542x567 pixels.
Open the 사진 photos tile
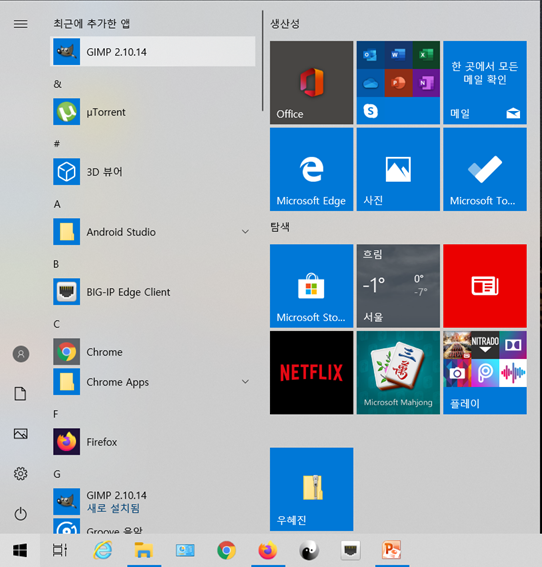[x=398, y=169]
